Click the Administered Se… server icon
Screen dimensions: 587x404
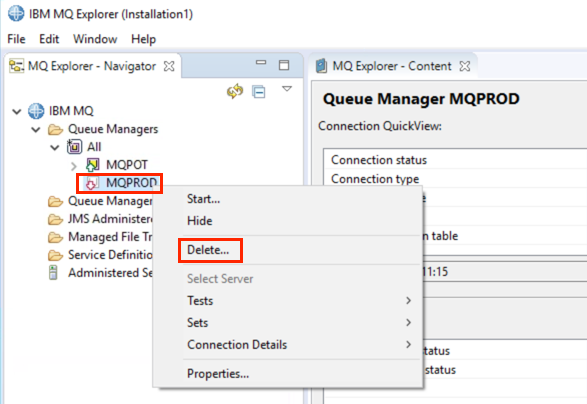[53, 273]
